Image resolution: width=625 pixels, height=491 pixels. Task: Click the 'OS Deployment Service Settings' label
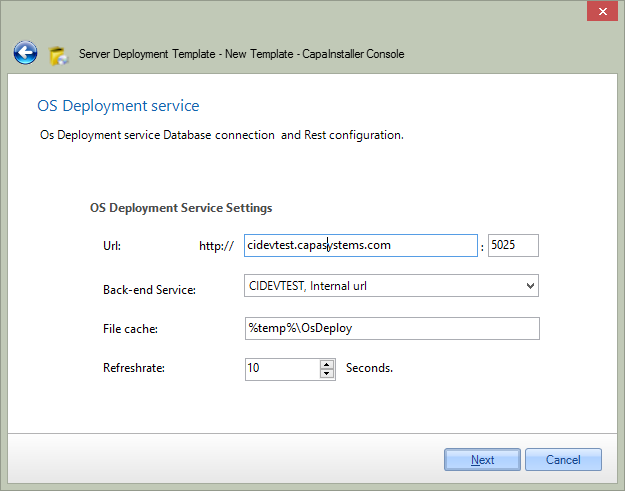[181, 208]
